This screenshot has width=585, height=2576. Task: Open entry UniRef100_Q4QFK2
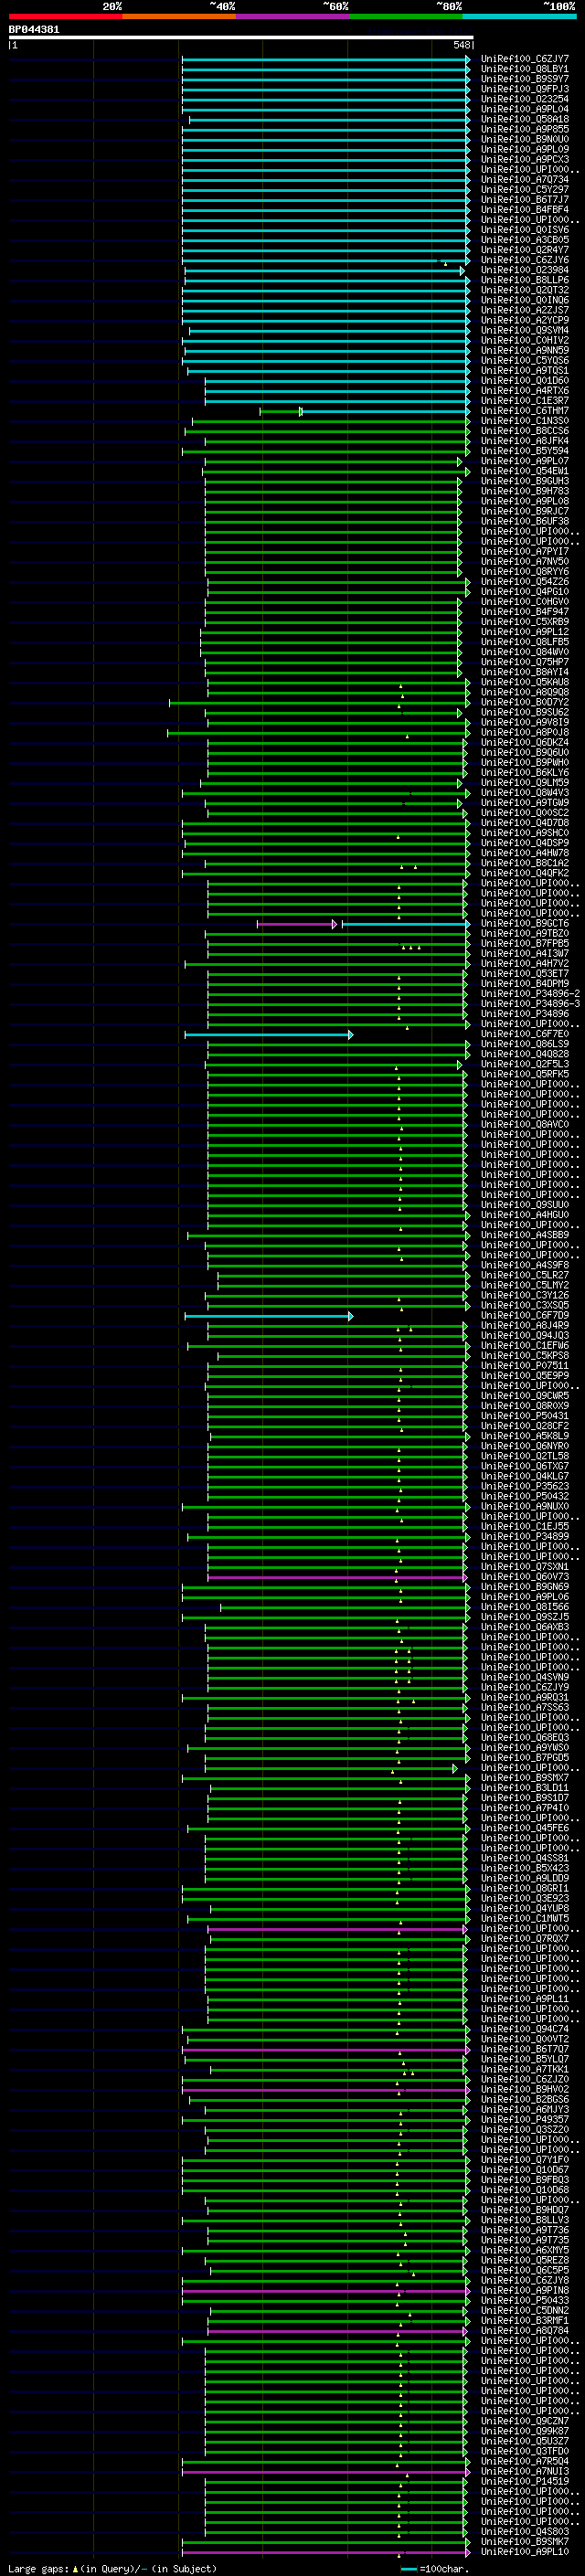(525, 873)
